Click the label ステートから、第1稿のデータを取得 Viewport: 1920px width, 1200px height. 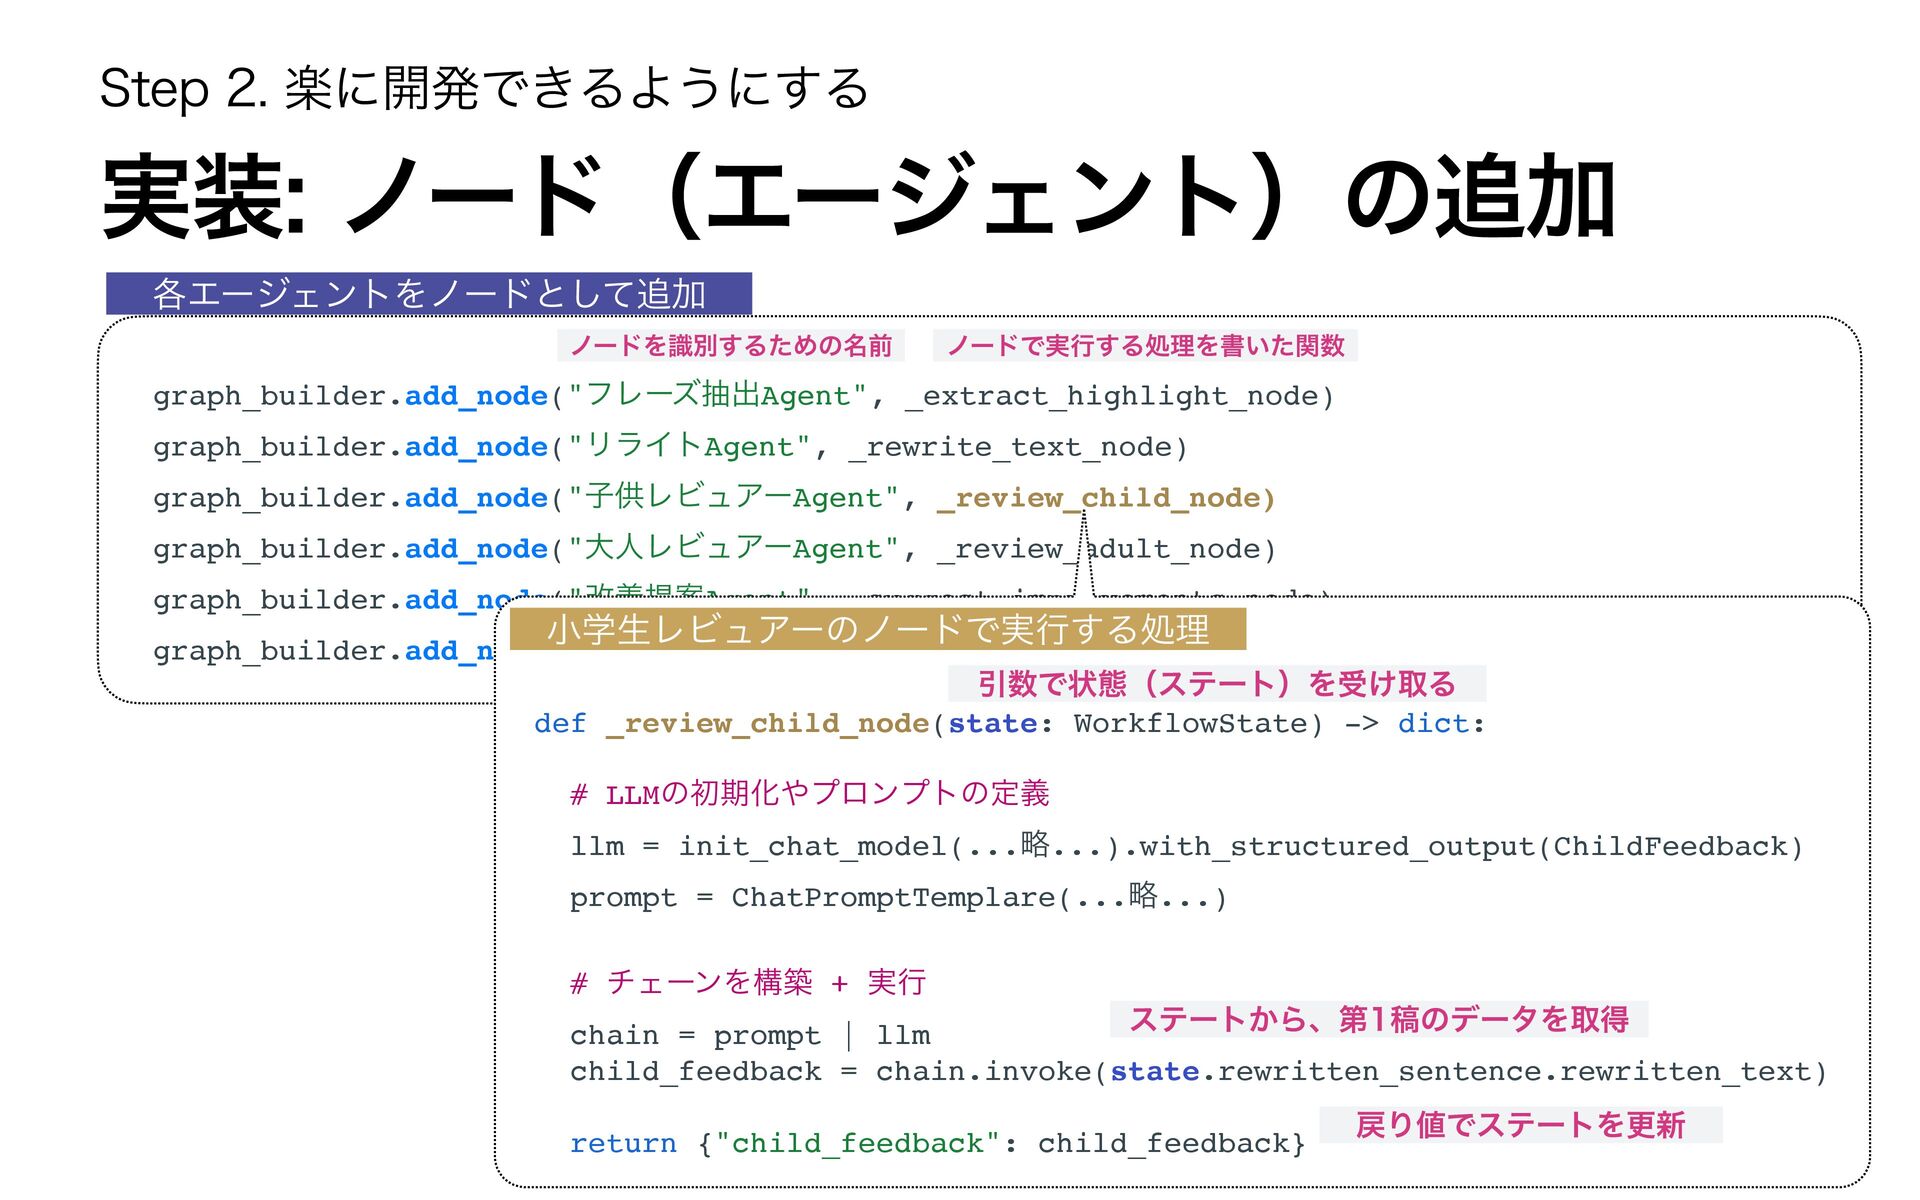1378,1020
